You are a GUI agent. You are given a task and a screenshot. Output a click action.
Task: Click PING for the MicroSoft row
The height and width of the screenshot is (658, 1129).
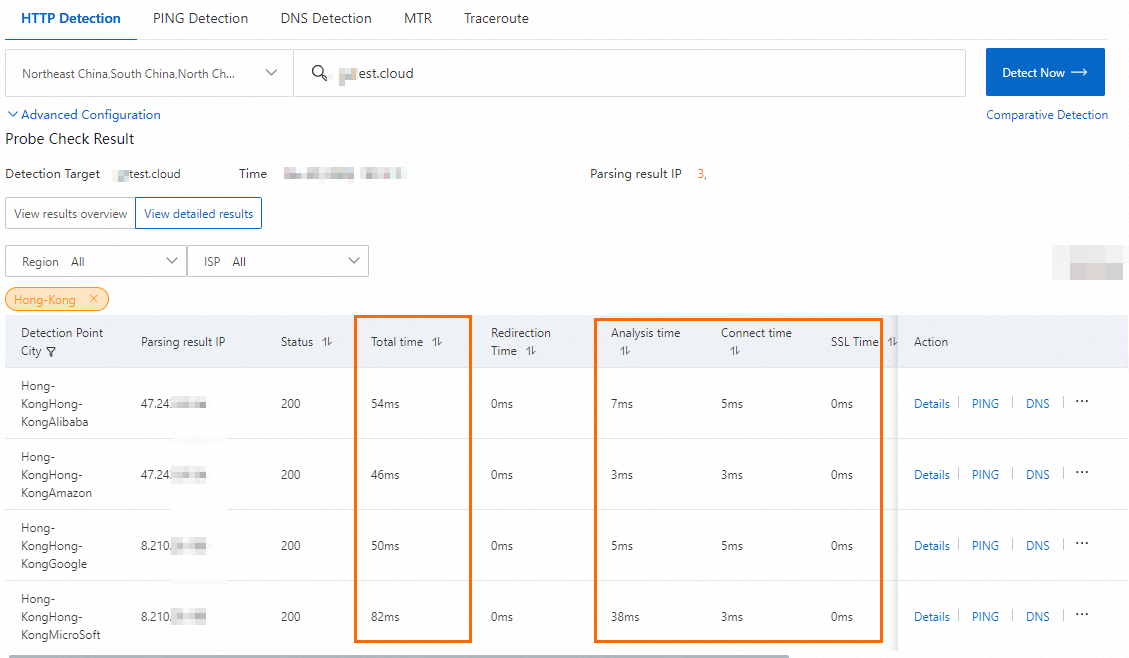tap(985, 617)
